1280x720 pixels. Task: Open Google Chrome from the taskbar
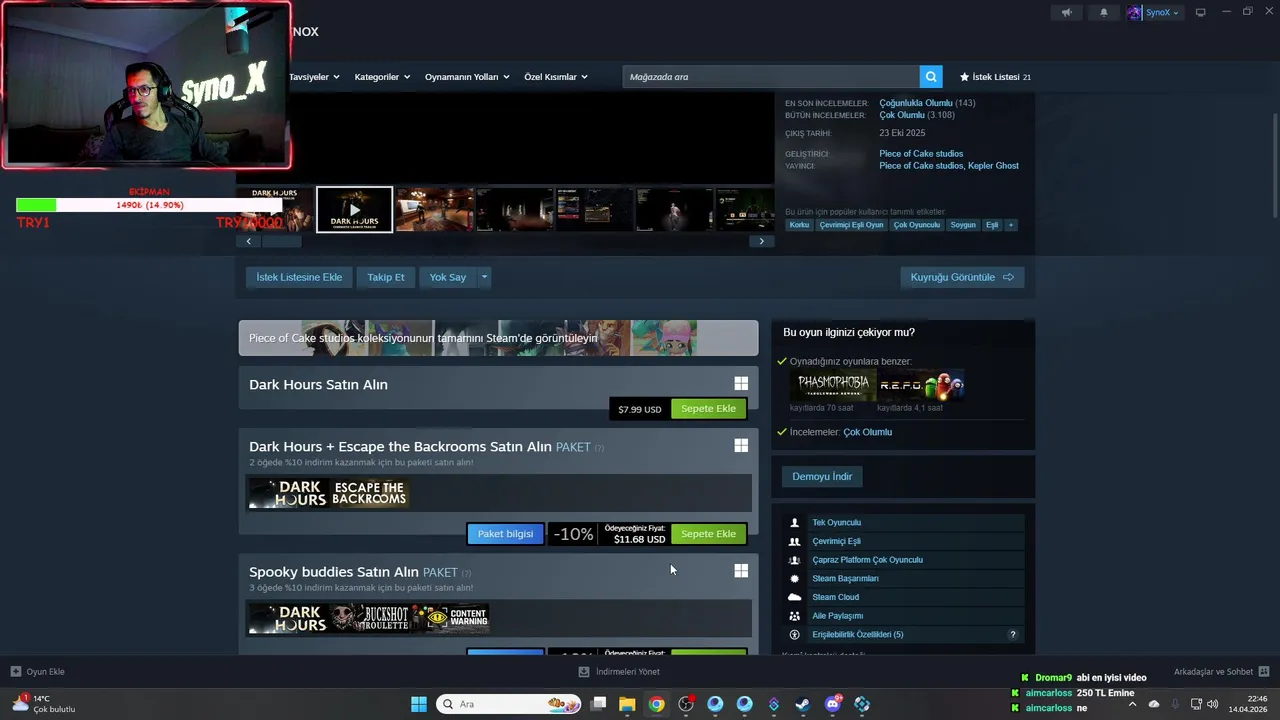656,704
